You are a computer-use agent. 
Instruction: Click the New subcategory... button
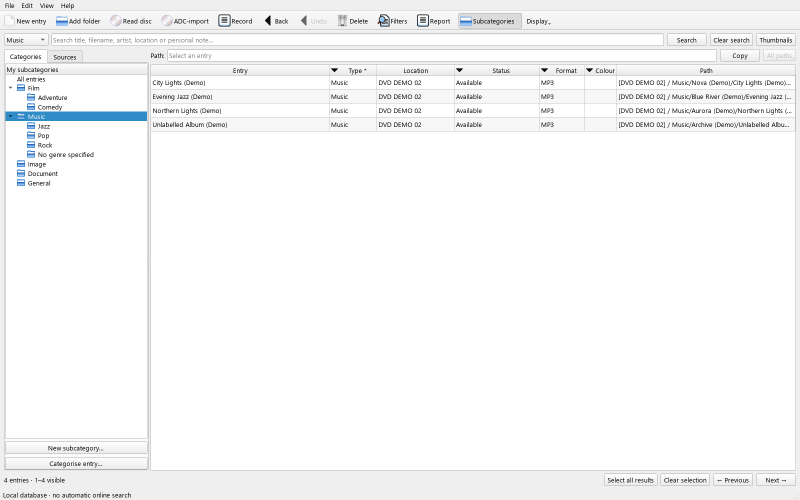click(x=76, y=448)
